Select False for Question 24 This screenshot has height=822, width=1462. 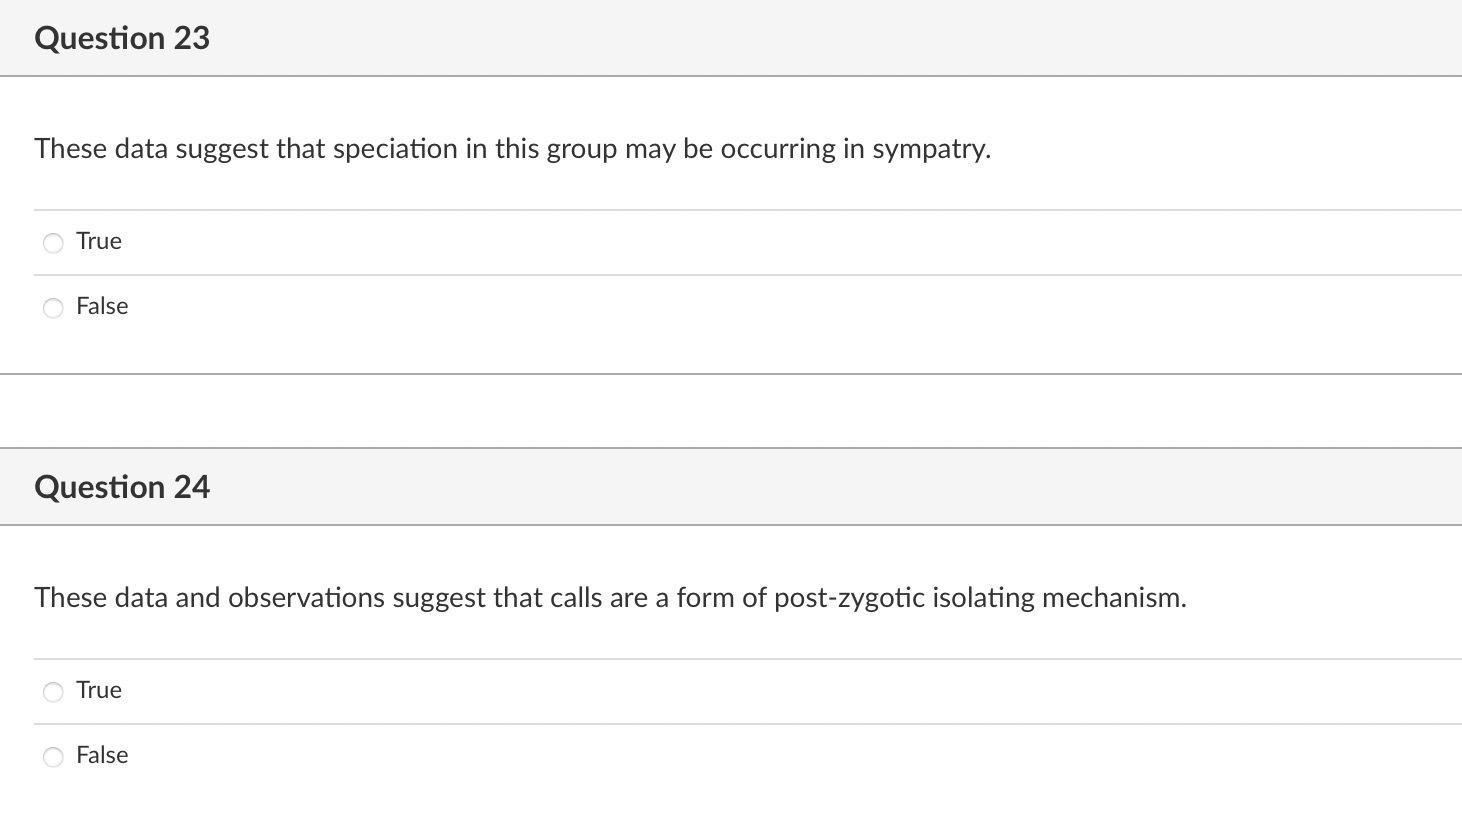(x=53, y=756)
